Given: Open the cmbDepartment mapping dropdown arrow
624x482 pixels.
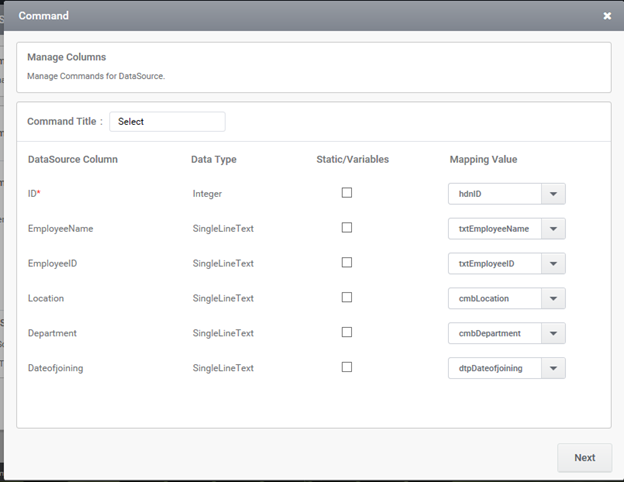Looking at the screenshot, I should pos(553,334).
